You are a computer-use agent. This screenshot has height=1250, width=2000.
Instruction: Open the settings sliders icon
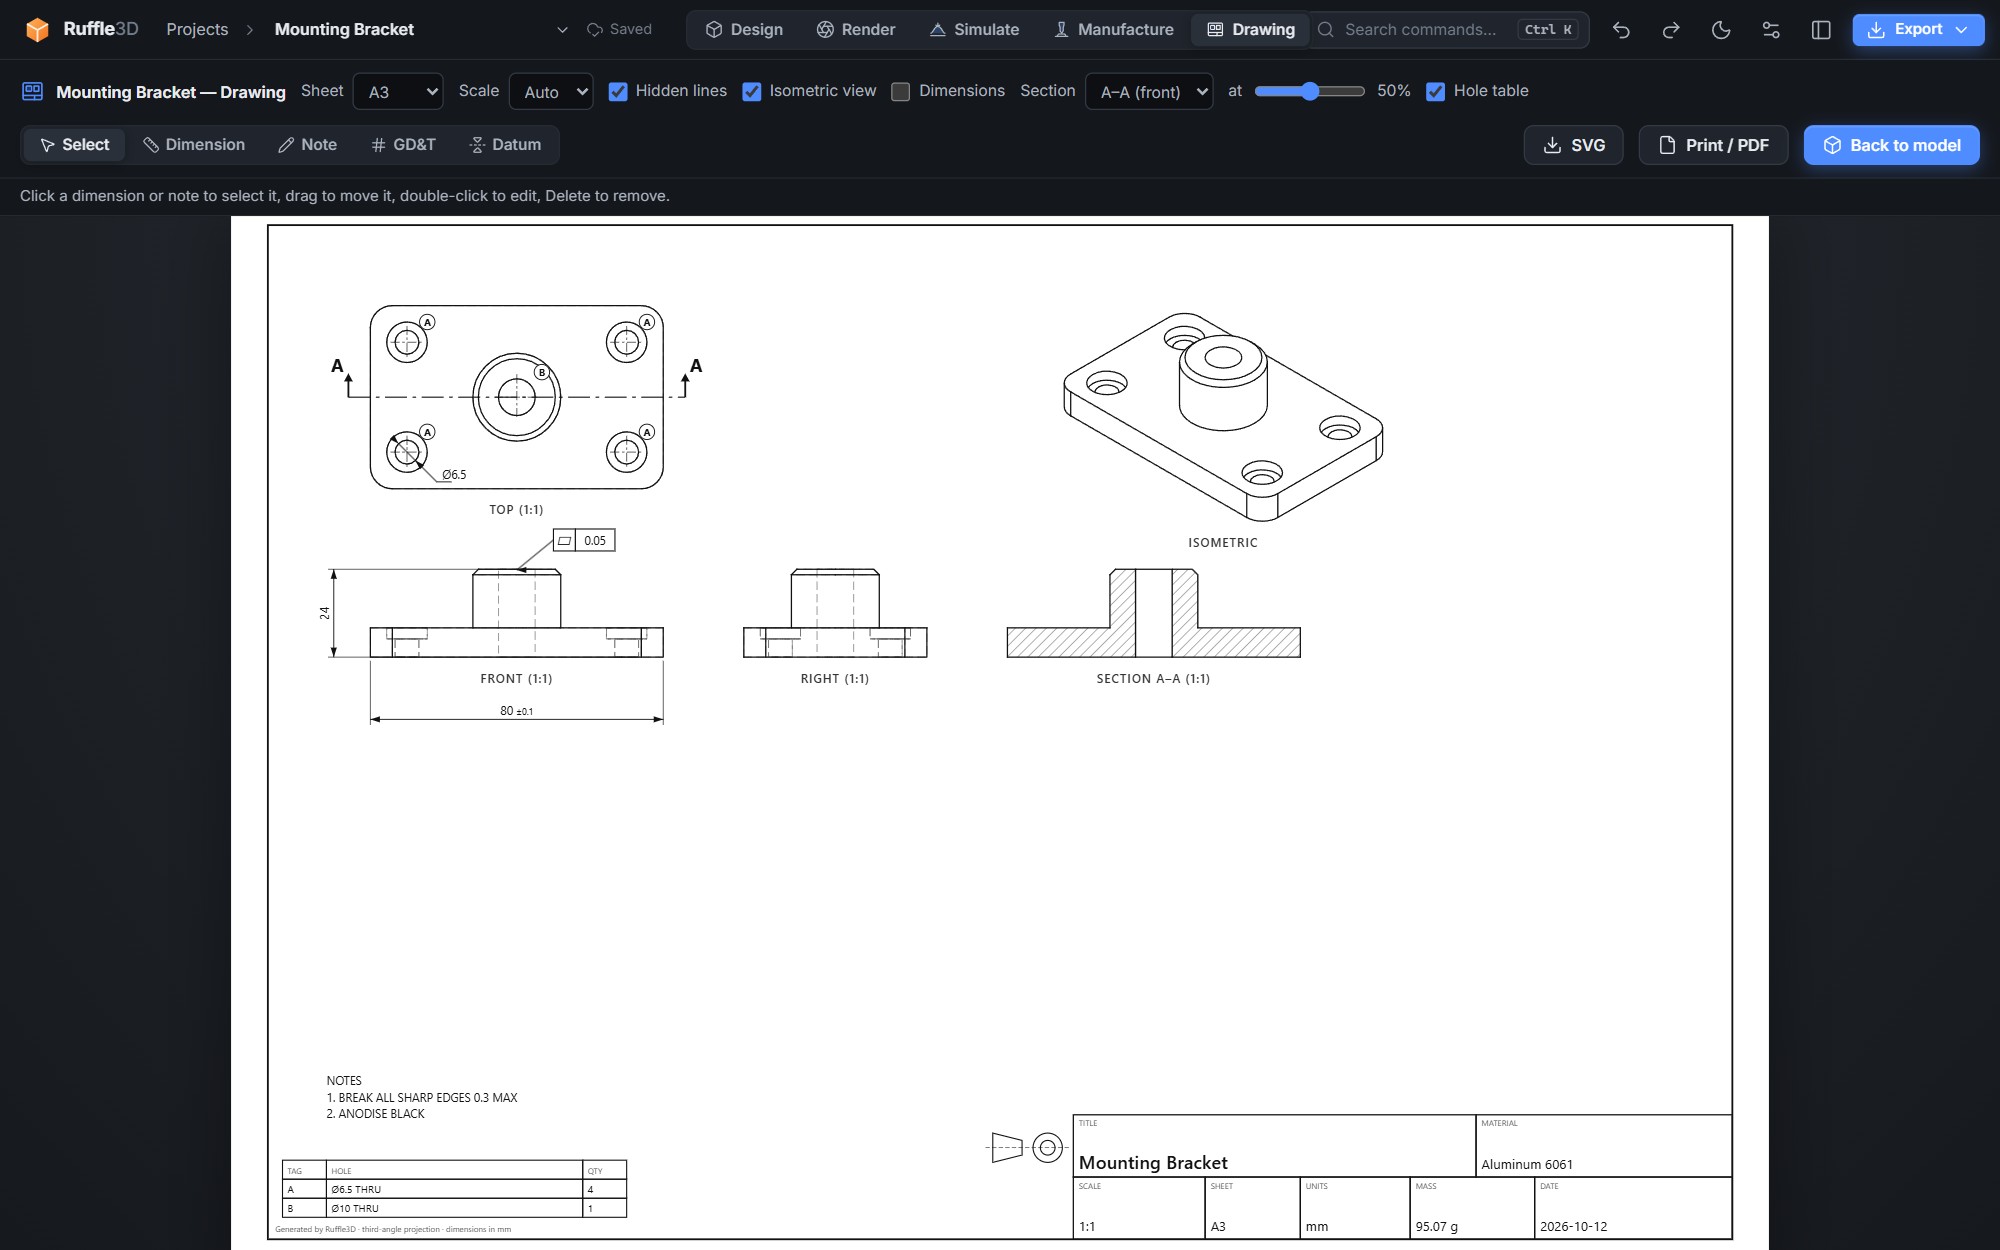(x=1771, y=30)
